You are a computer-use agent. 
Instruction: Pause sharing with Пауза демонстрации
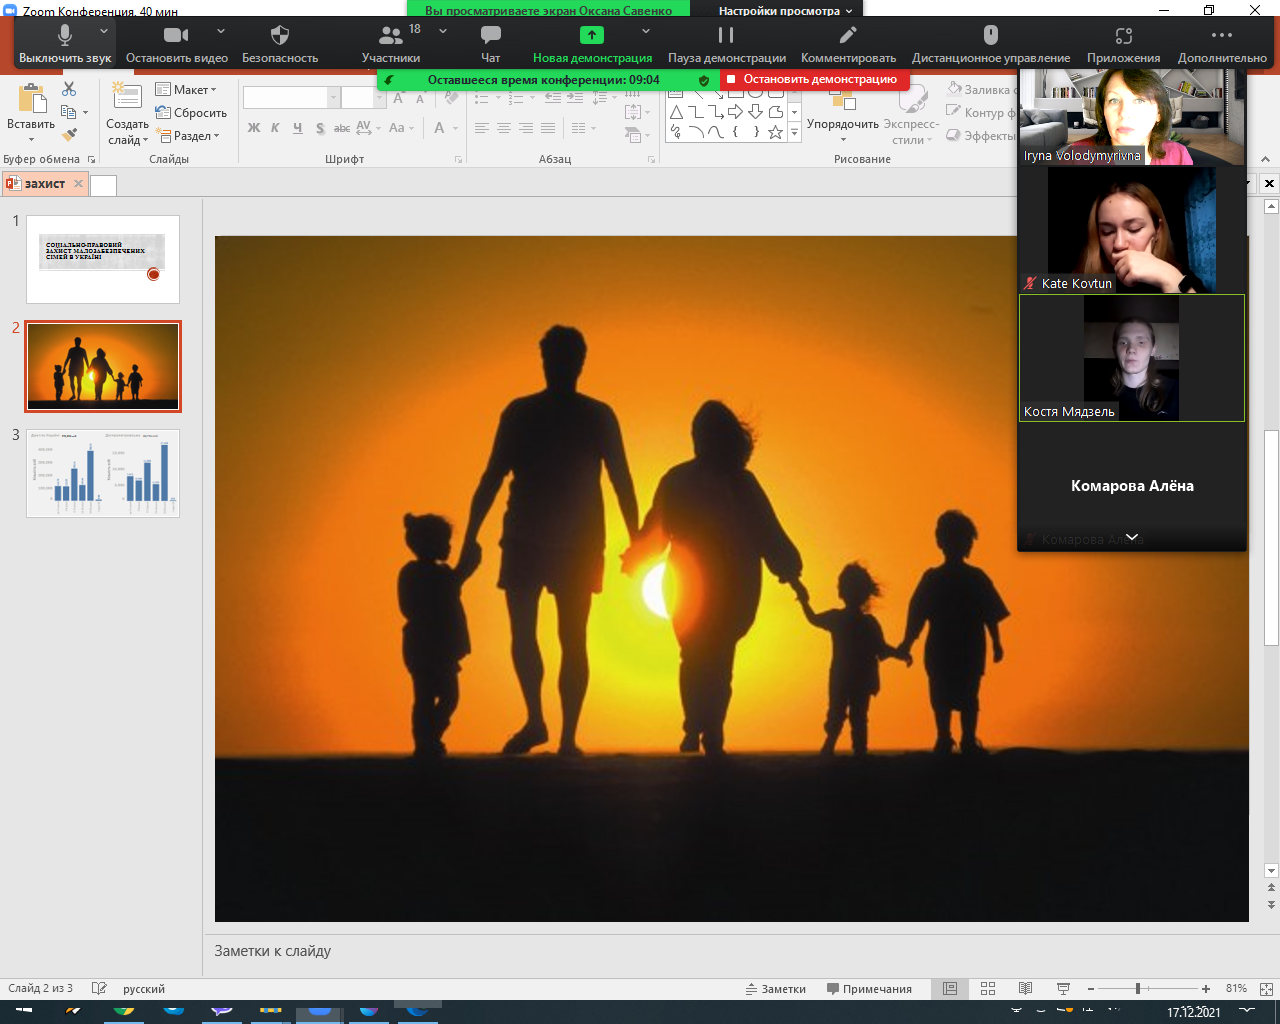[727, 45]
